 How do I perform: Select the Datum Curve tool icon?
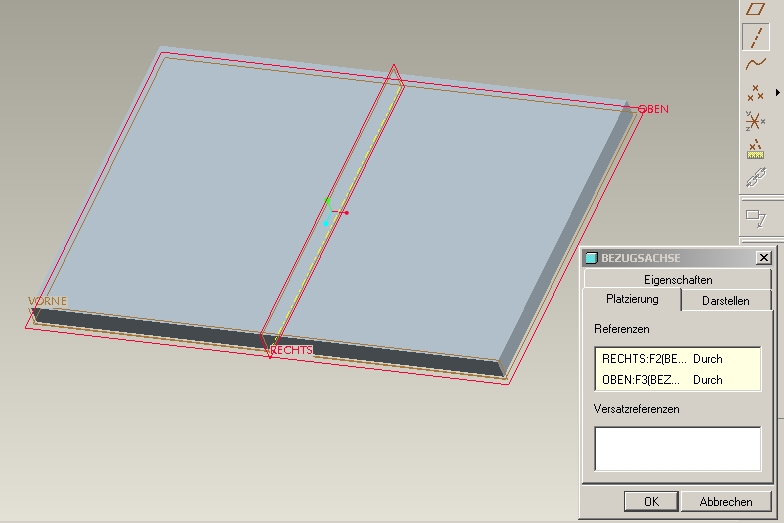(x=756, y=64)
